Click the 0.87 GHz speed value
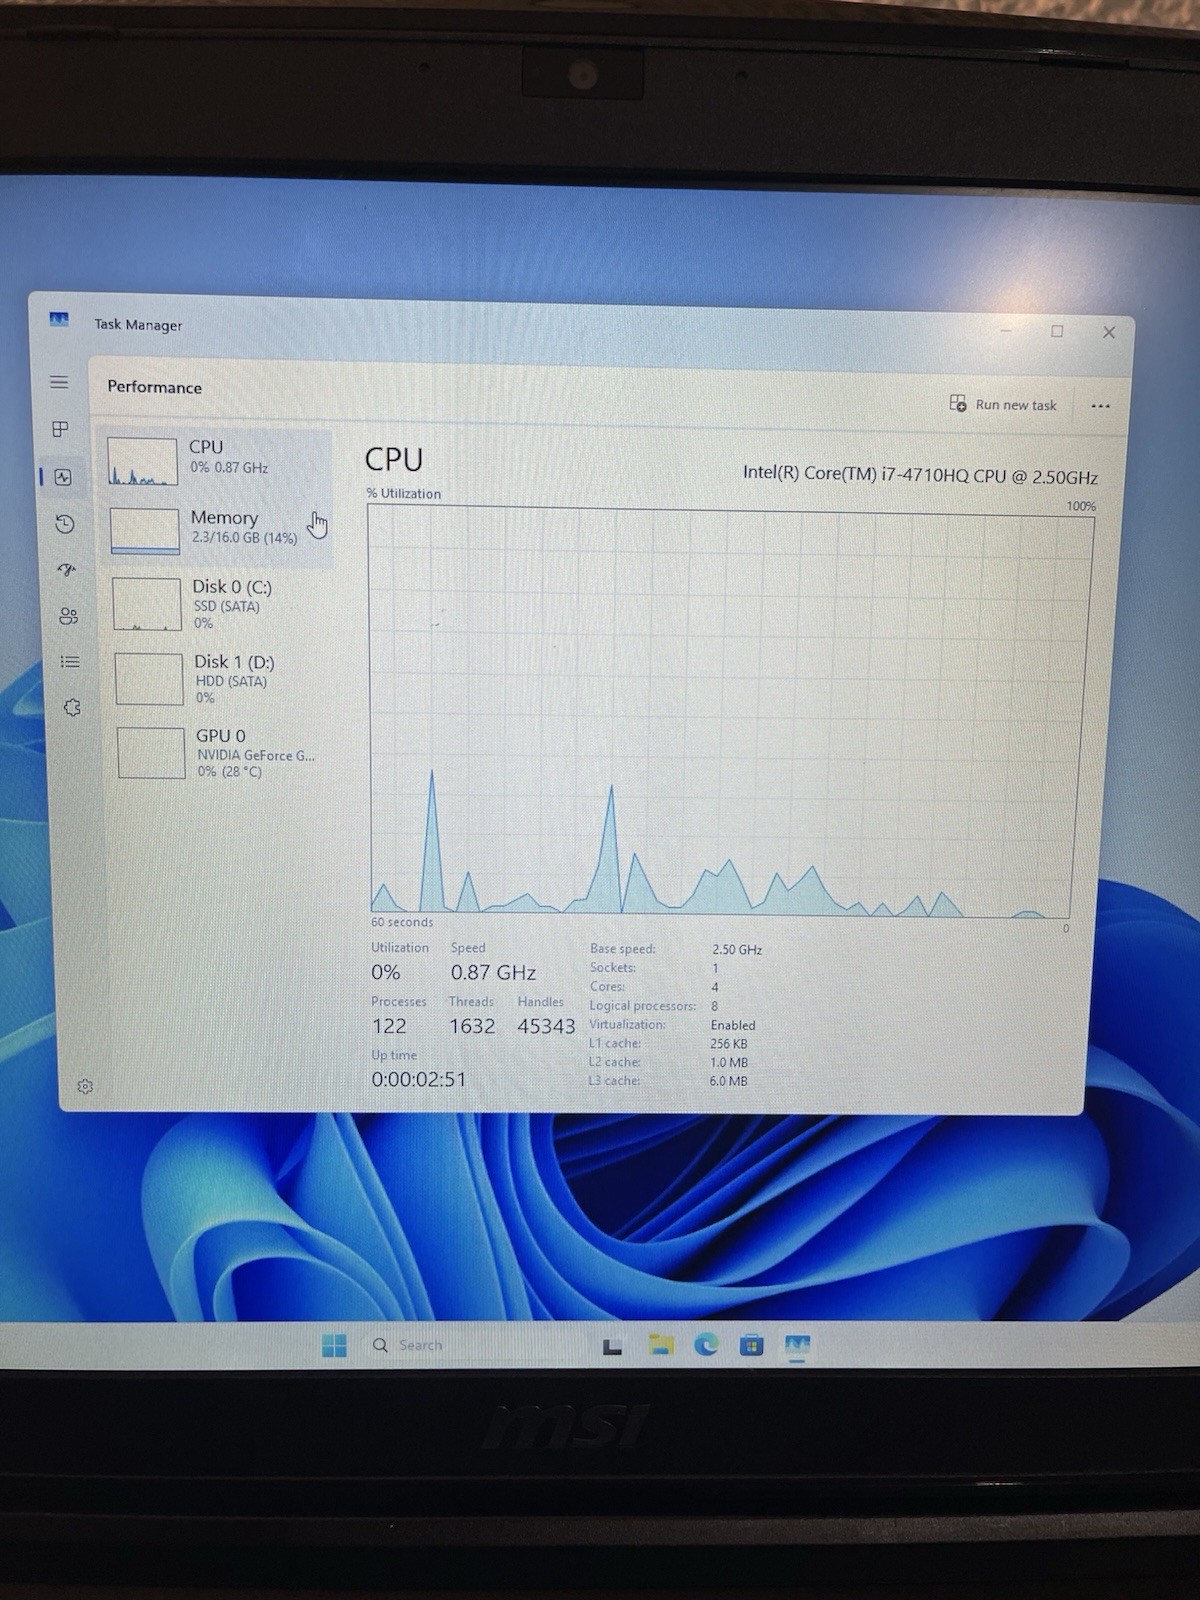Image resolution: width=1200 pixels, height=1600 pixels. pyautogui.click(x=493, y=972)
